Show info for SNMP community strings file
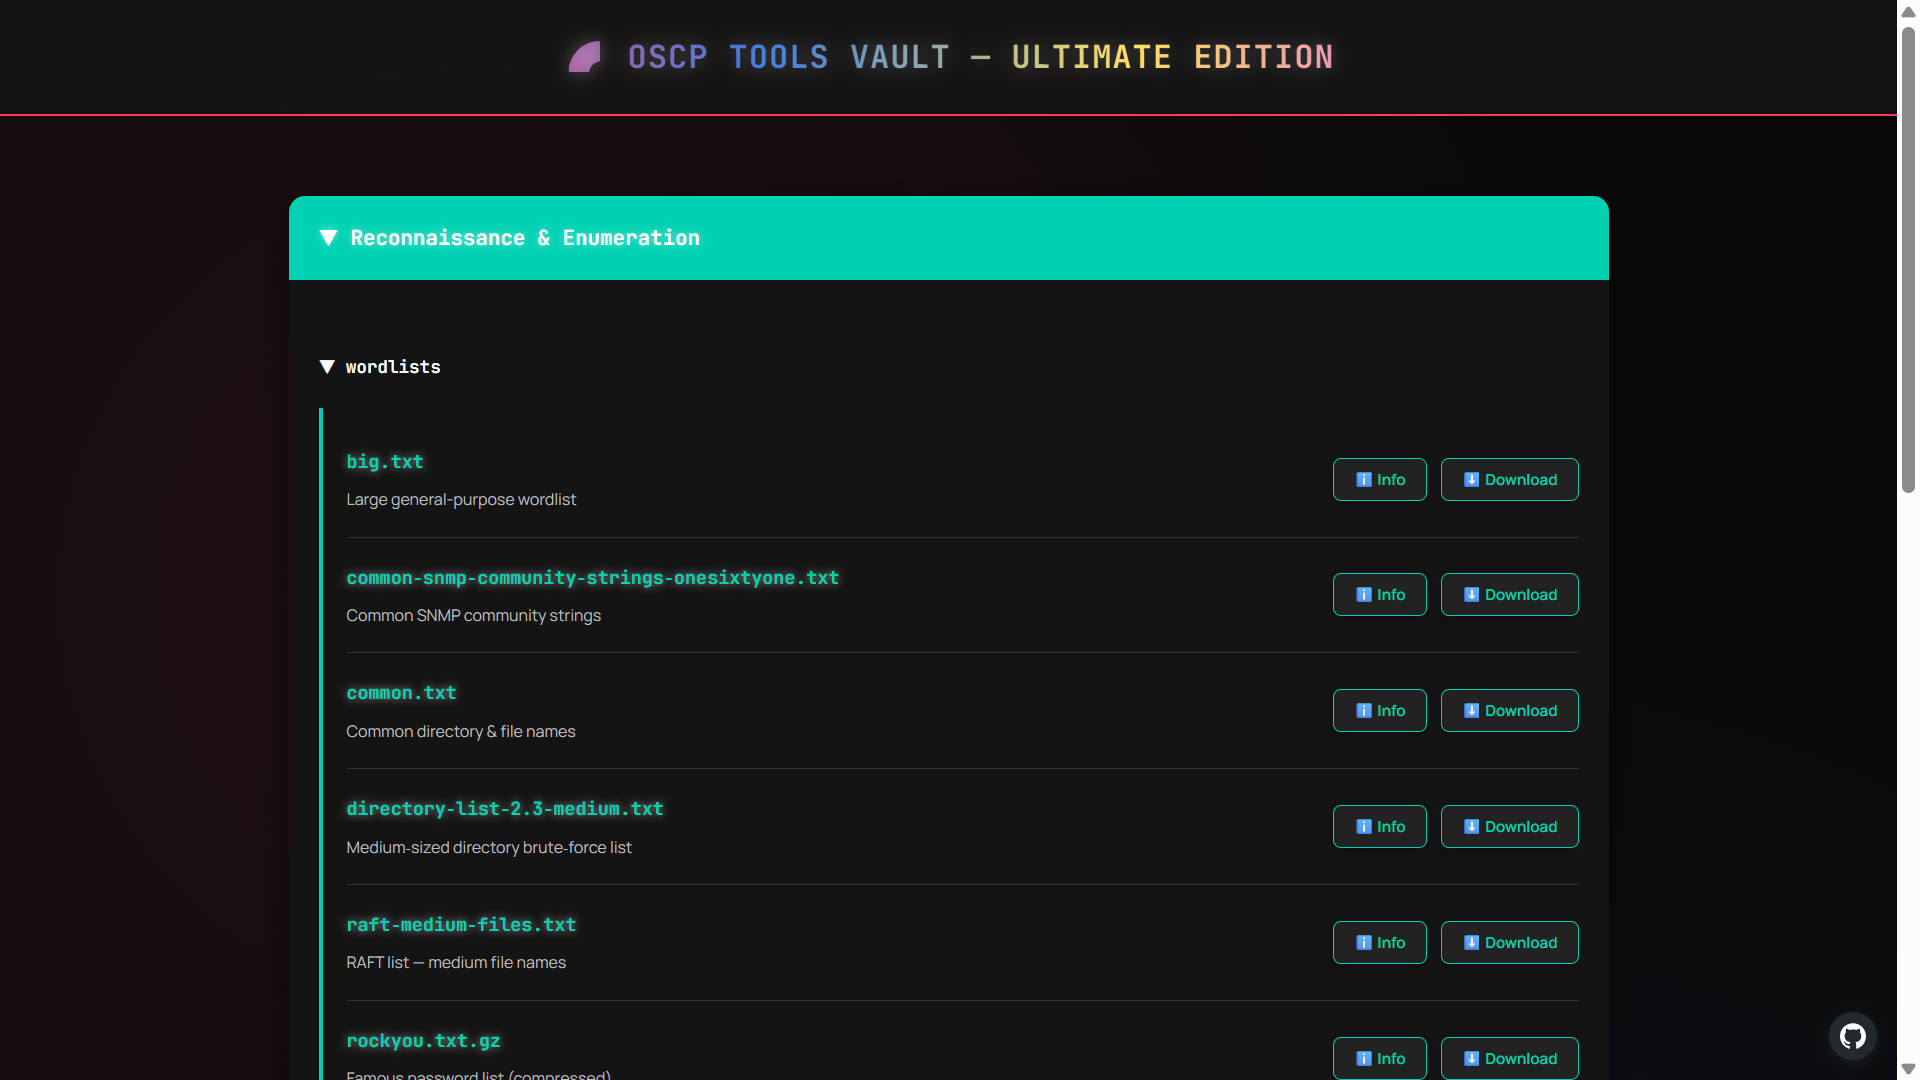1920x1080 pixels. (1379, 595)
